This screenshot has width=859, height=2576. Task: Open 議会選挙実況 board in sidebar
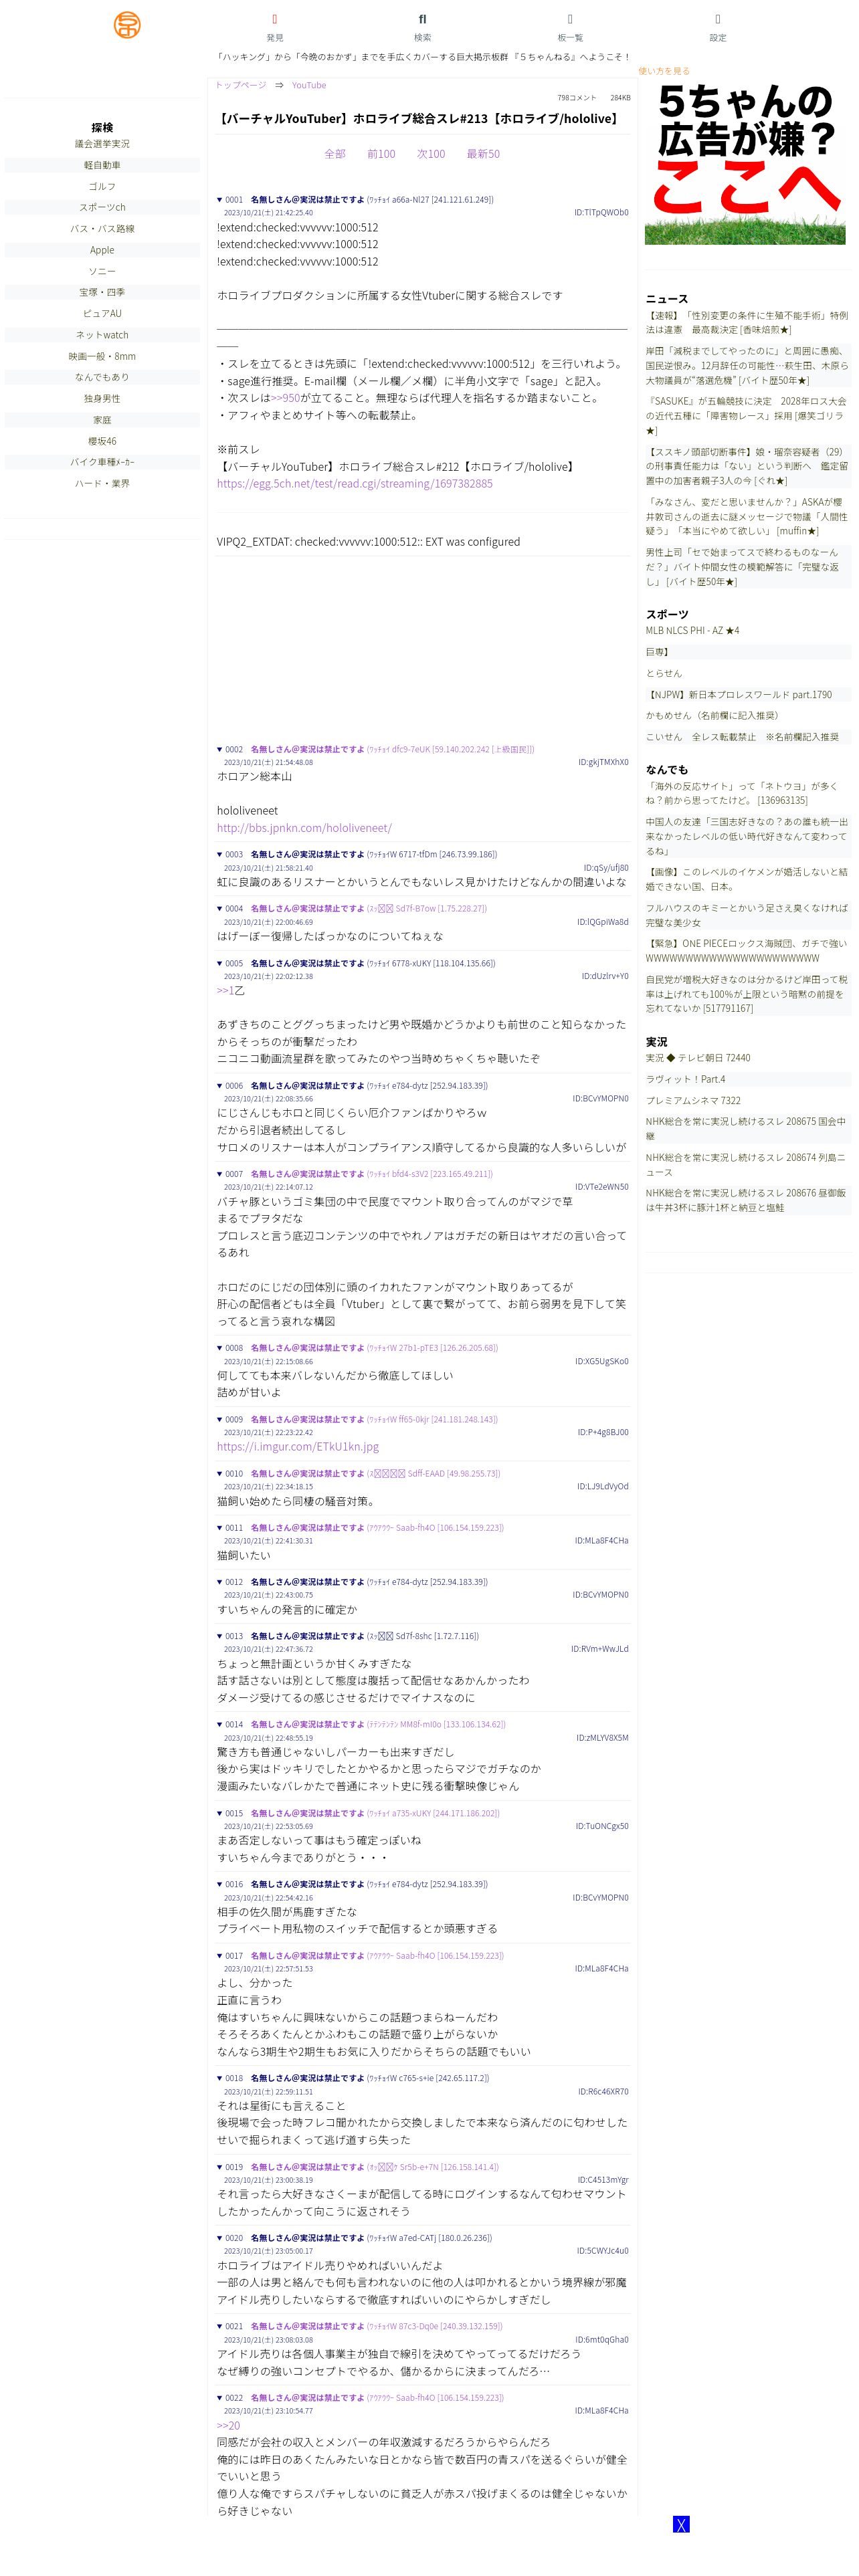pos(102,144)
